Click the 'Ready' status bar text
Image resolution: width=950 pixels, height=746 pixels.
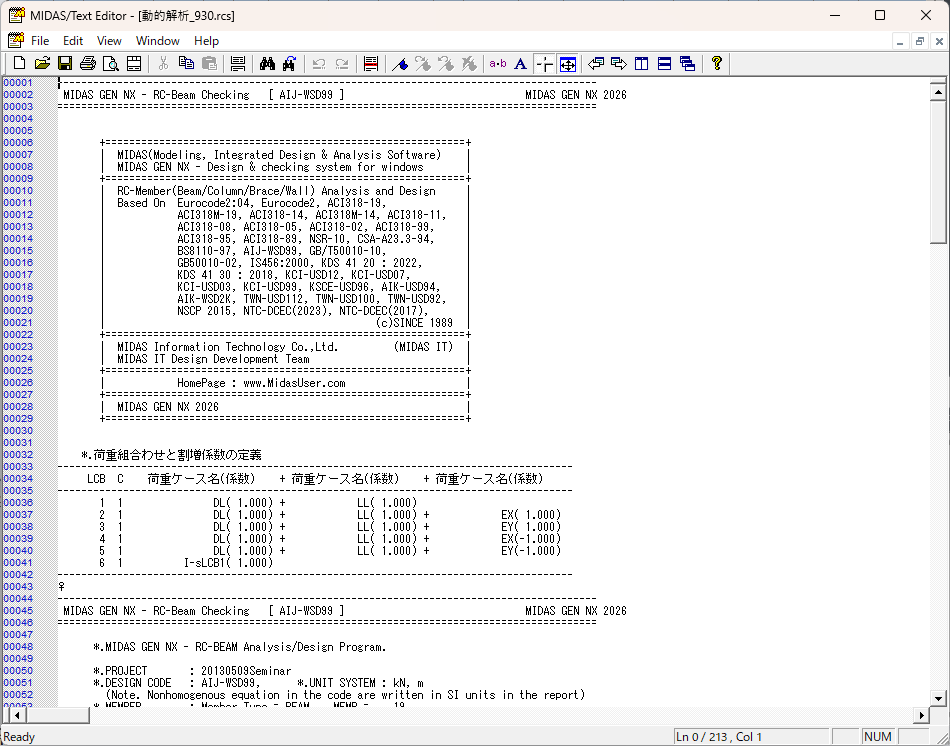(x=19, y=737)
